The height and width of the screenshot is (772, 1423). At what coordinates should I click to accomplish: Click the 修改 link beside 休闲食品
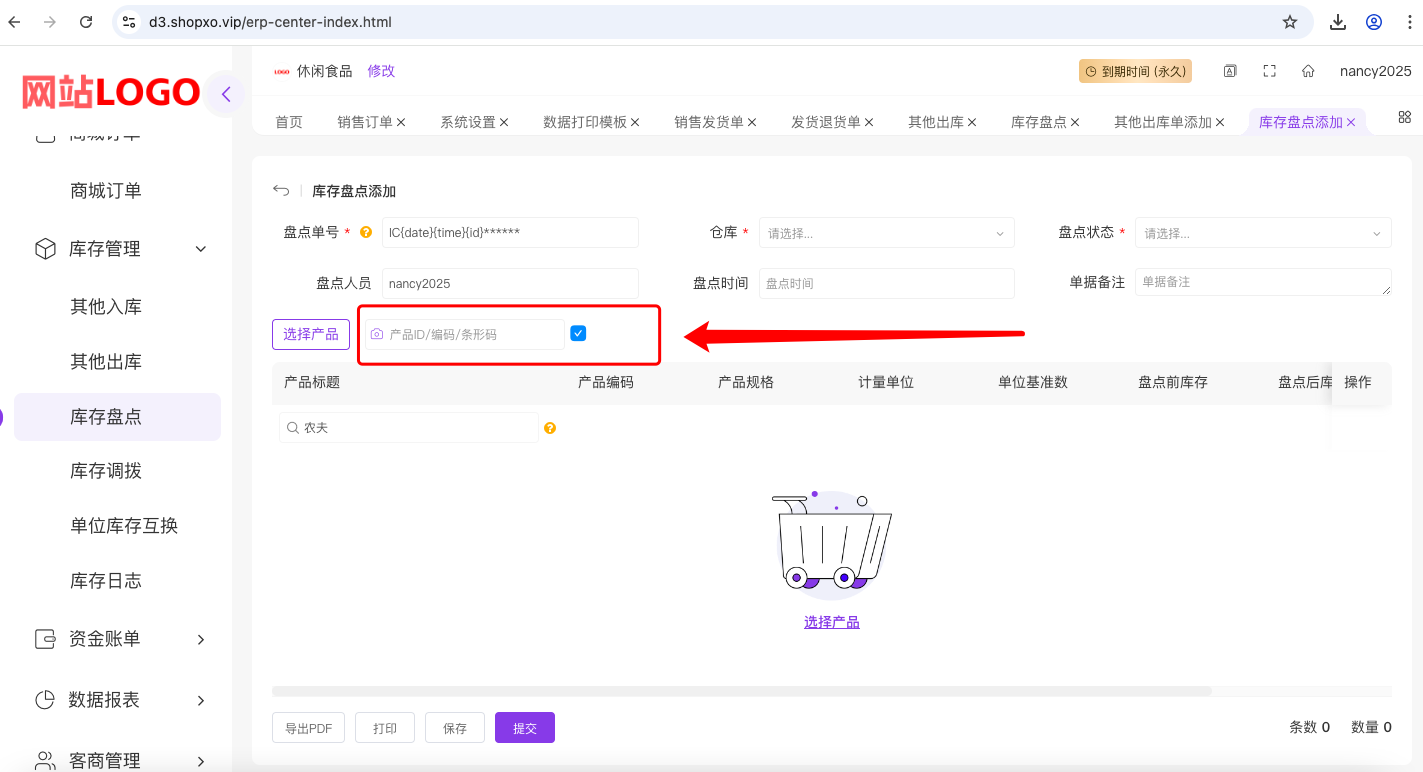click(x=381, y=71)
